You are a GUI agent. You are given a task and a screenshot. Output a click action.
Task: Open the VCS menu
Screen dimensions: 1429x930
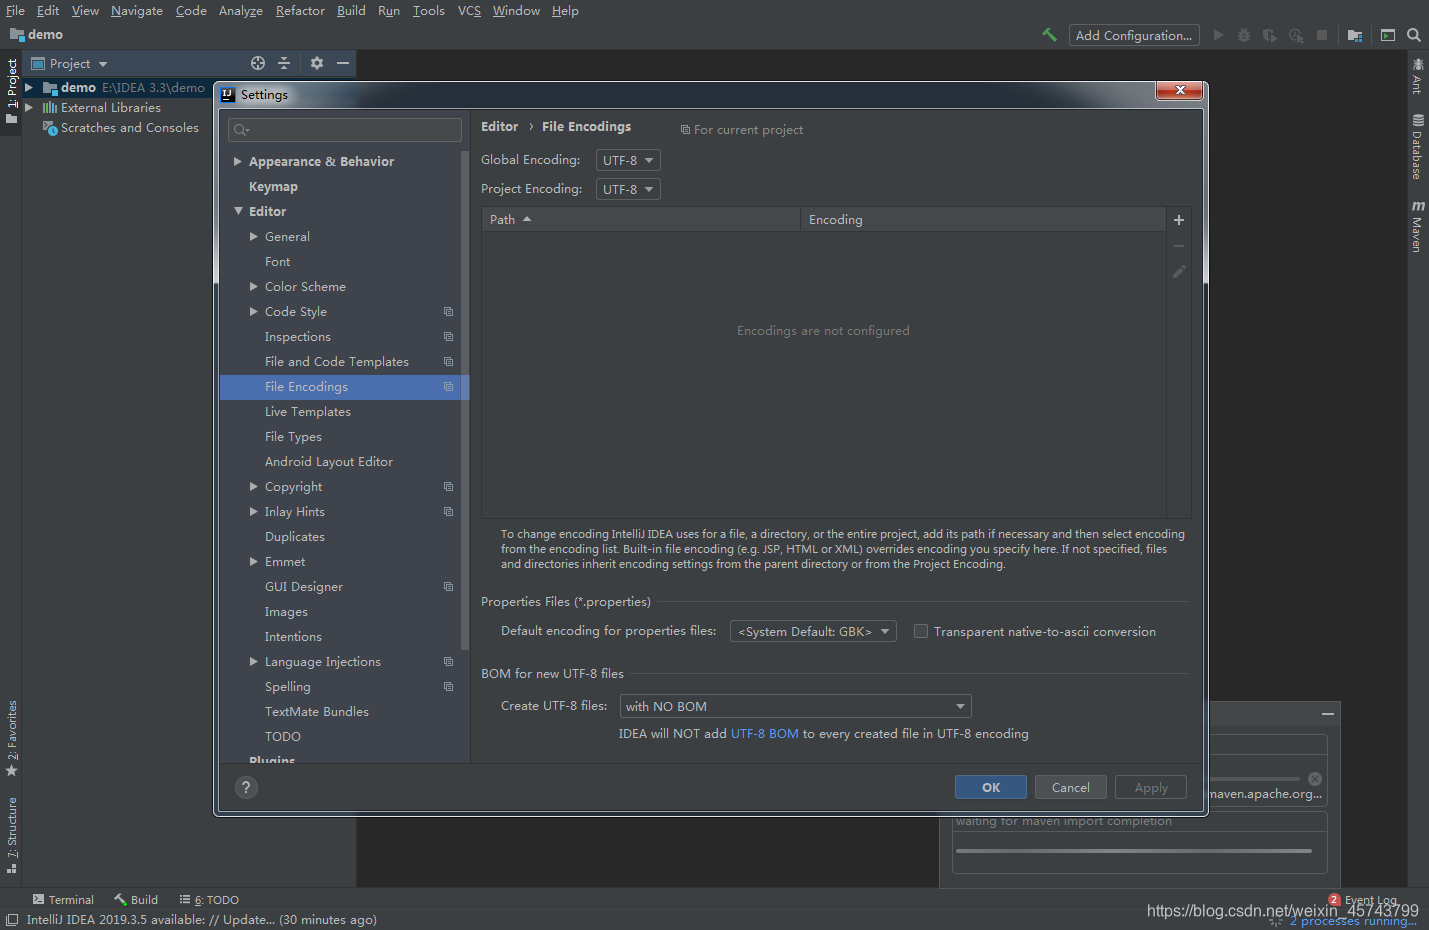[x=469, y=10]
